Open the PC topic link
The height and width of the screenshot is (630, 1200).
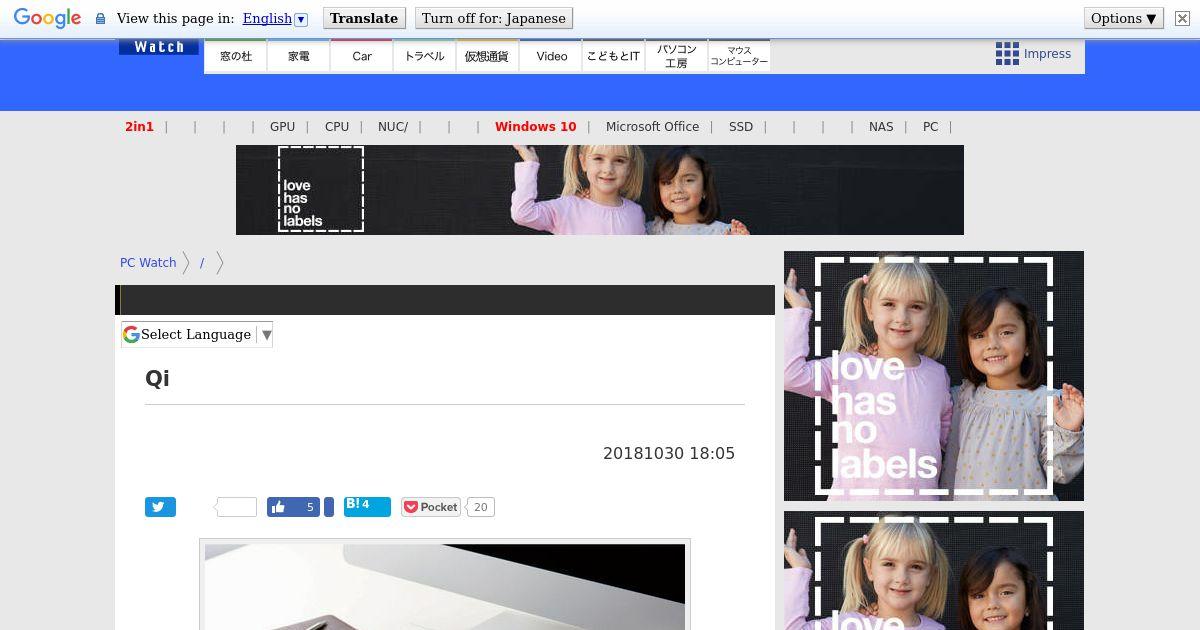click(x=930, y=127)
